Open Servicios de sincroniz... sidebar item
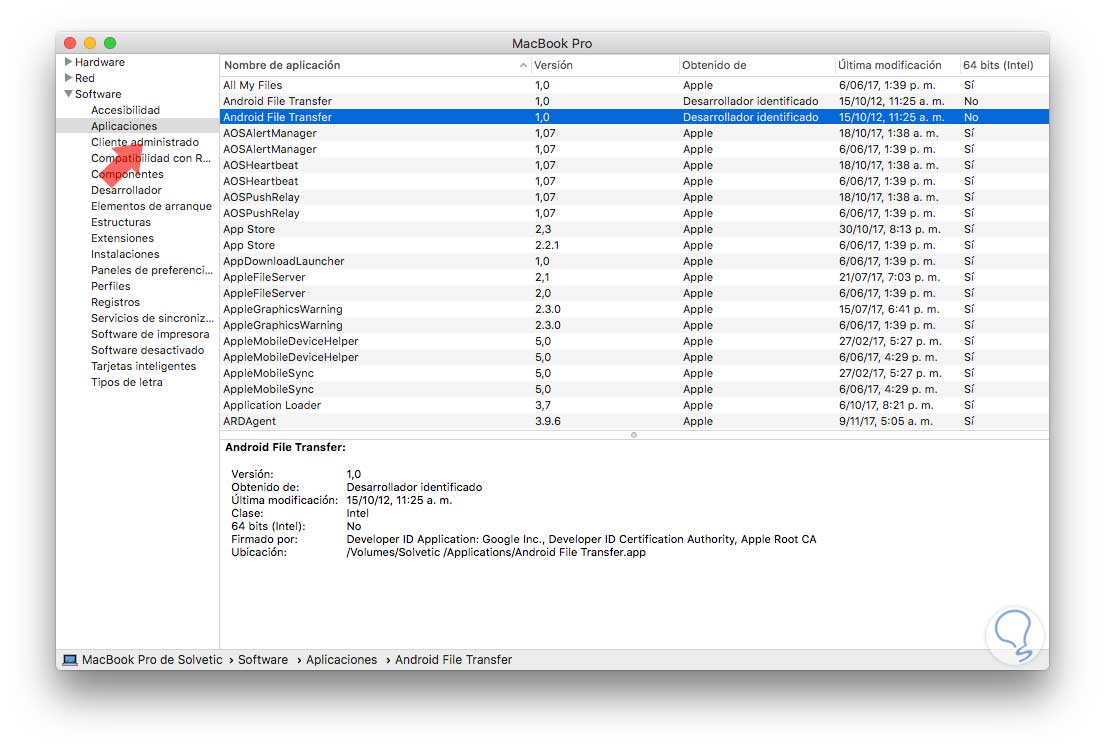 pyautogui.click(x=152, y=318)
